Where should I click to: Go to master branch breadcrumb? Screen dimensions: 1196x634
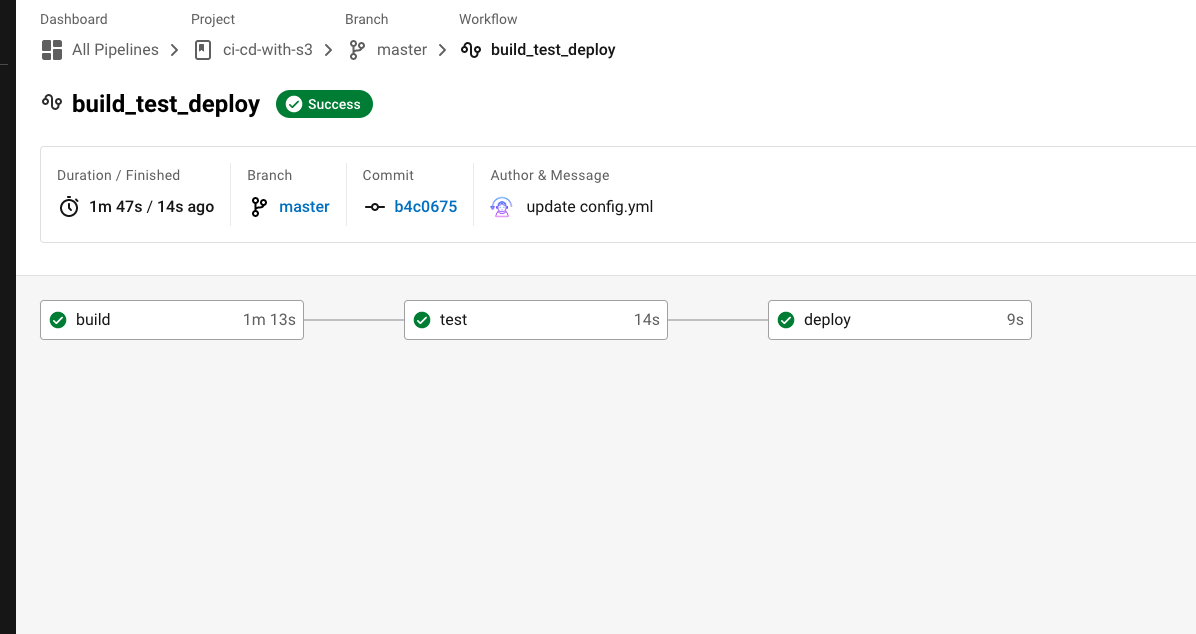402,50
